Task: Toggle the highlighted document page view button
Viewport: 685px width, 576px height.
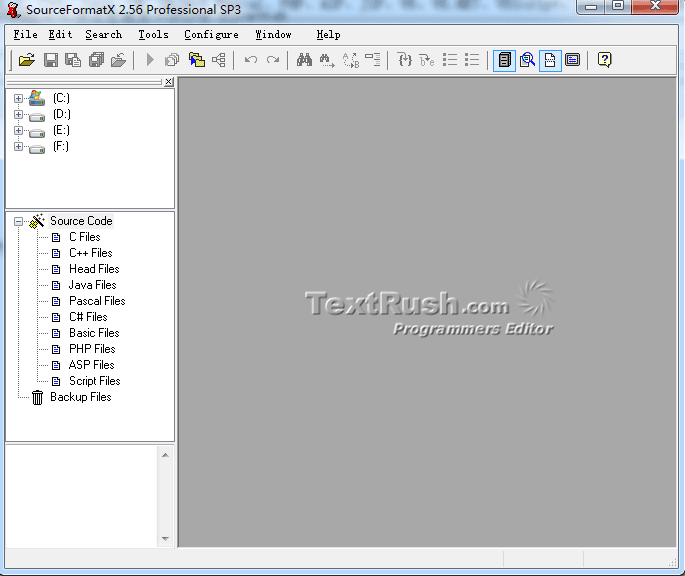Action: tap(550, 60)
